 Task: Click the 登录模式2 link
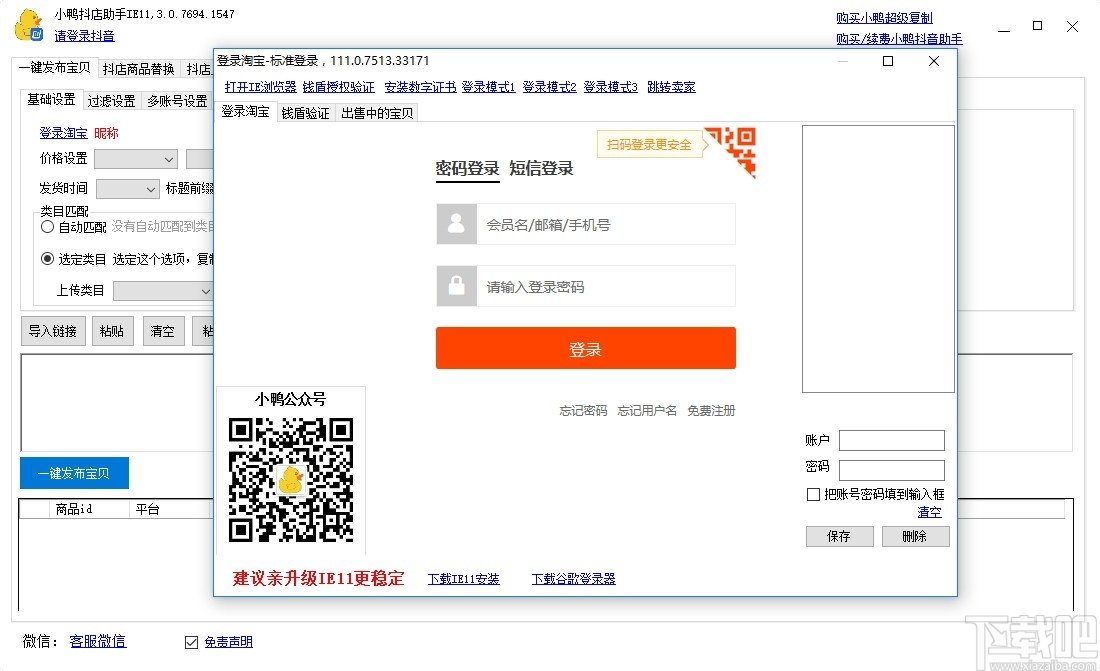point(549,87)
